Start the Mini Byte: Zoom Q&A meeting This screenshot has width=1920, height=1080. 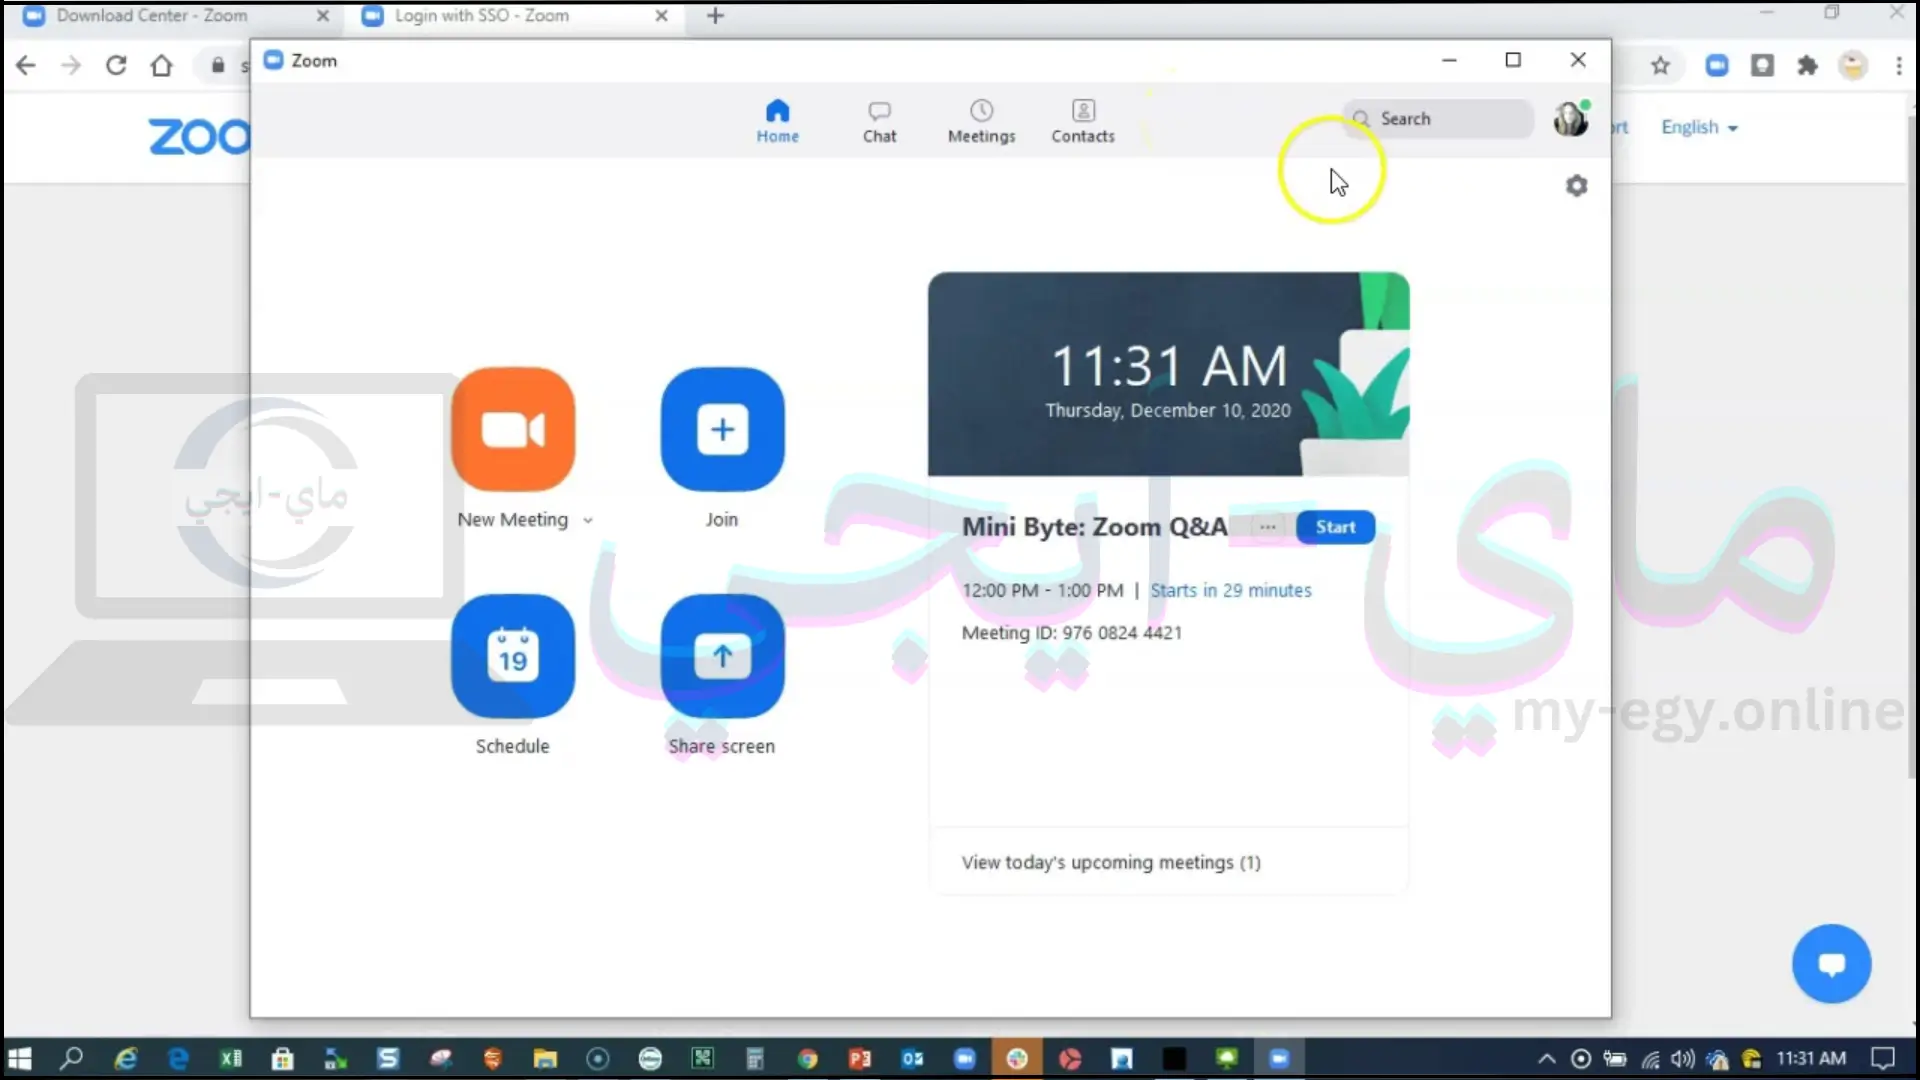click(x=1335, y=527)
